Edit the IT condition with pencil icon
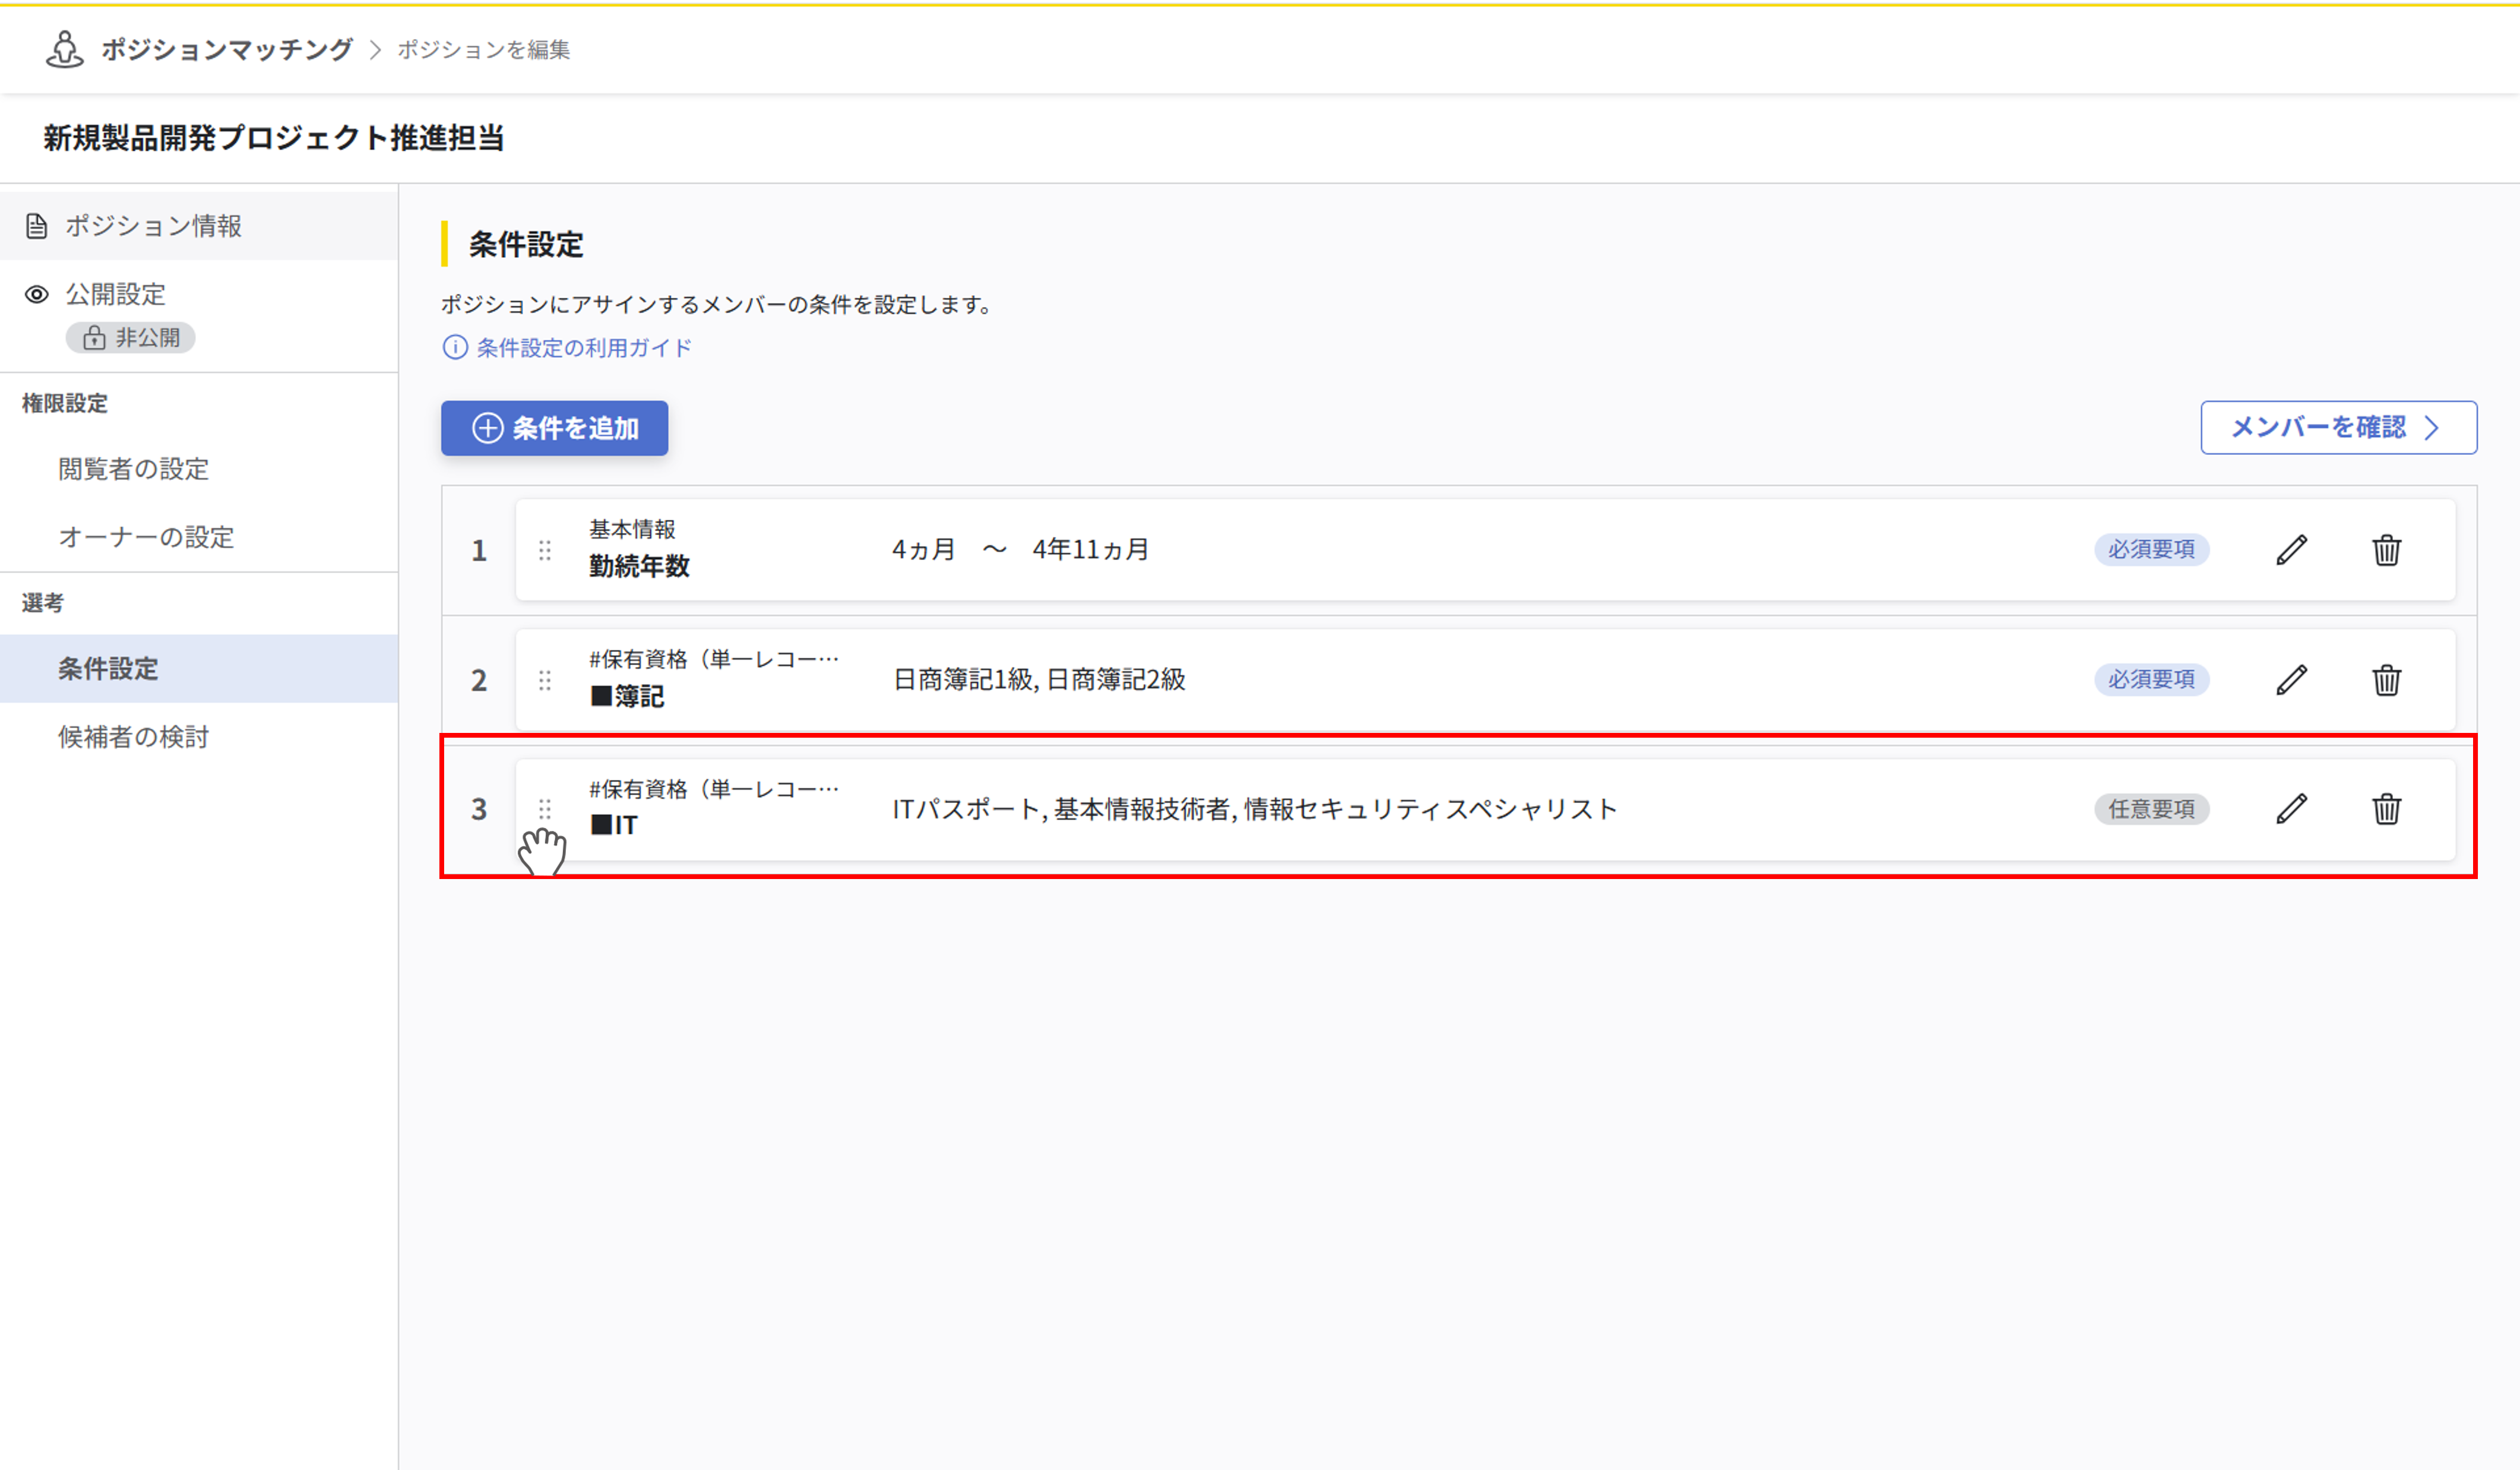Viewport: 2520px width, 1470px height. (x=2292, y=808)
